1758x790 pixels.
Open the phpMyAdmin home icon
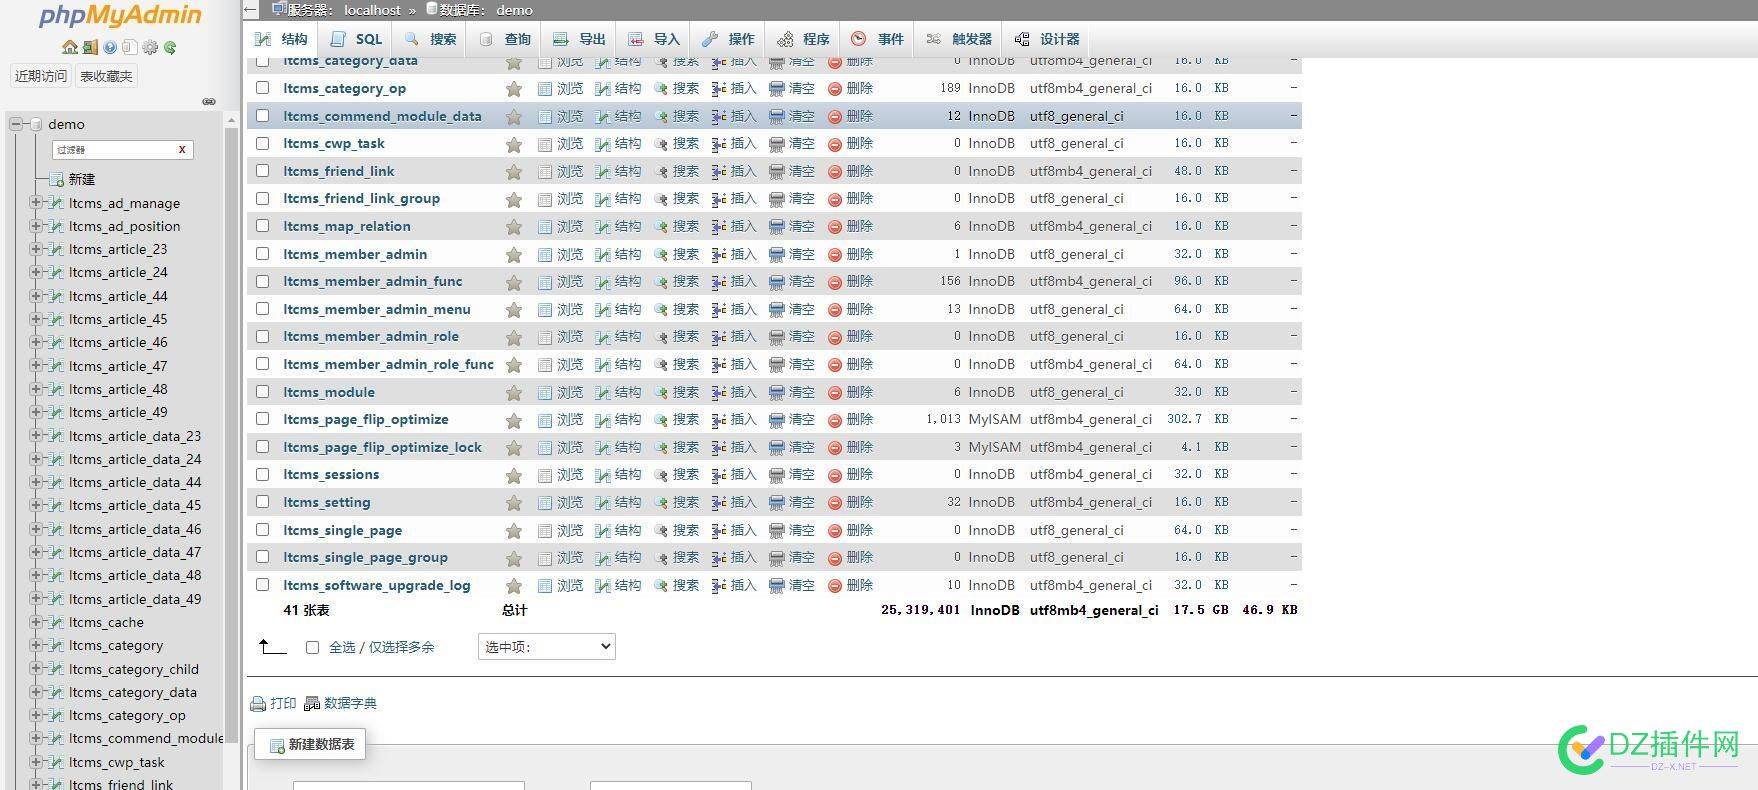tap(69, 47)
